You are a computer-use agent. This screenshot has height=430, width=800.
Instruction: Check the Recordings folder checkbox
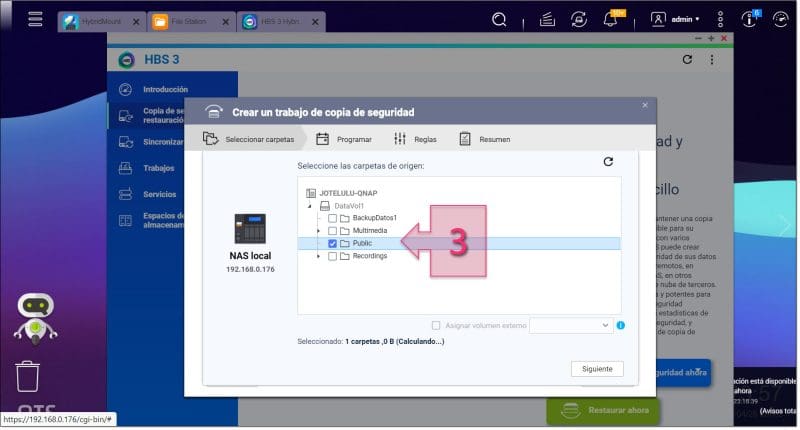(333, 257)
